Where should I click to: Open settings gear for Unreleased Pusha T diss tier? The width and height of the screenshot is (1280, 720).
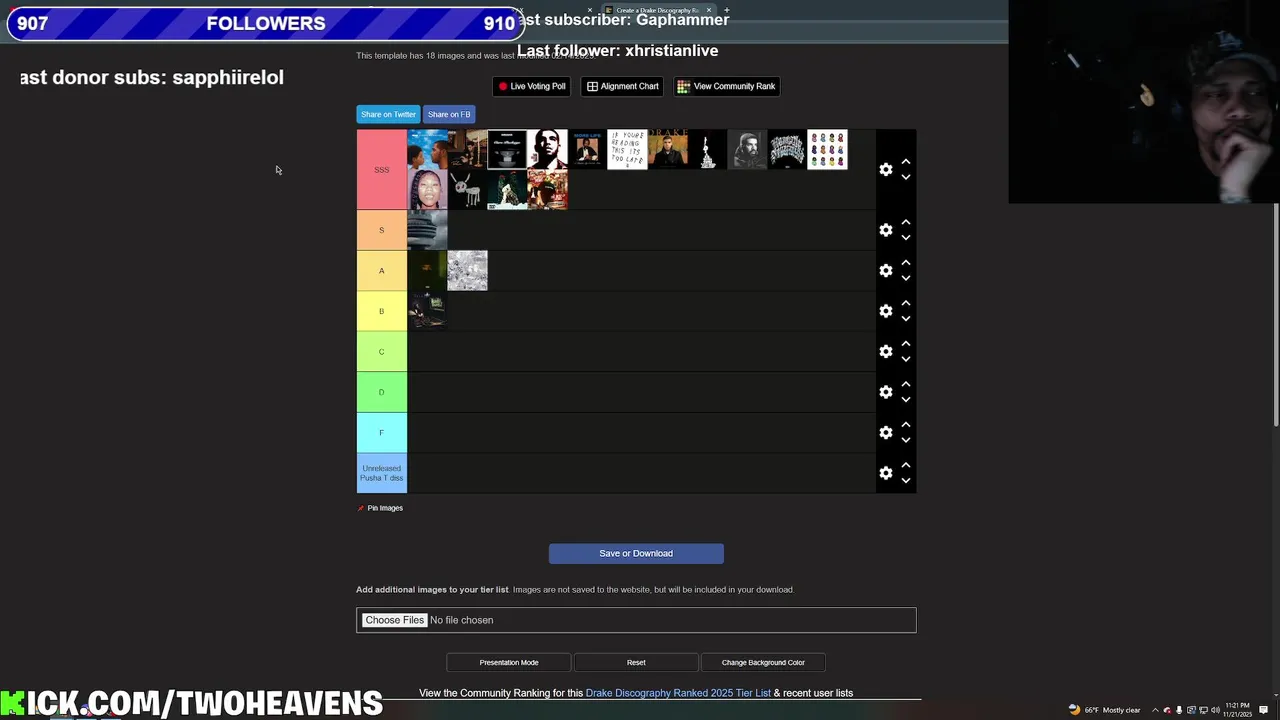tap(885, 473)
